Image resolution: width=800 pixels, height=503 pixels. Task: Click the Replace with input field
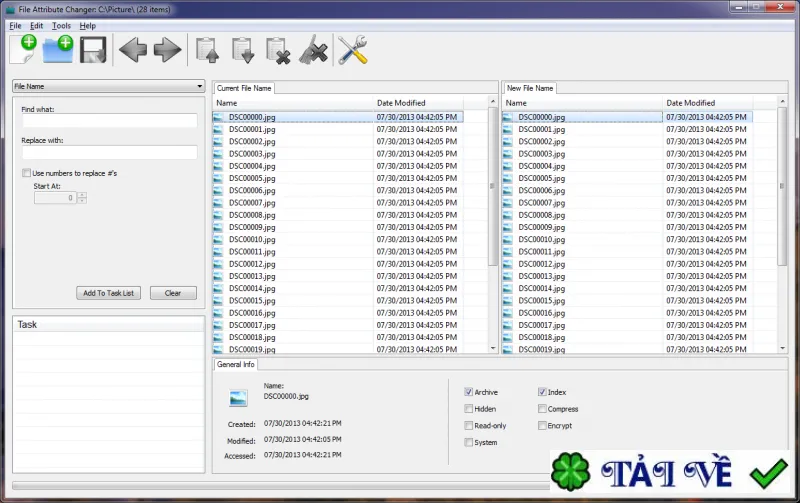pos(110,152)
